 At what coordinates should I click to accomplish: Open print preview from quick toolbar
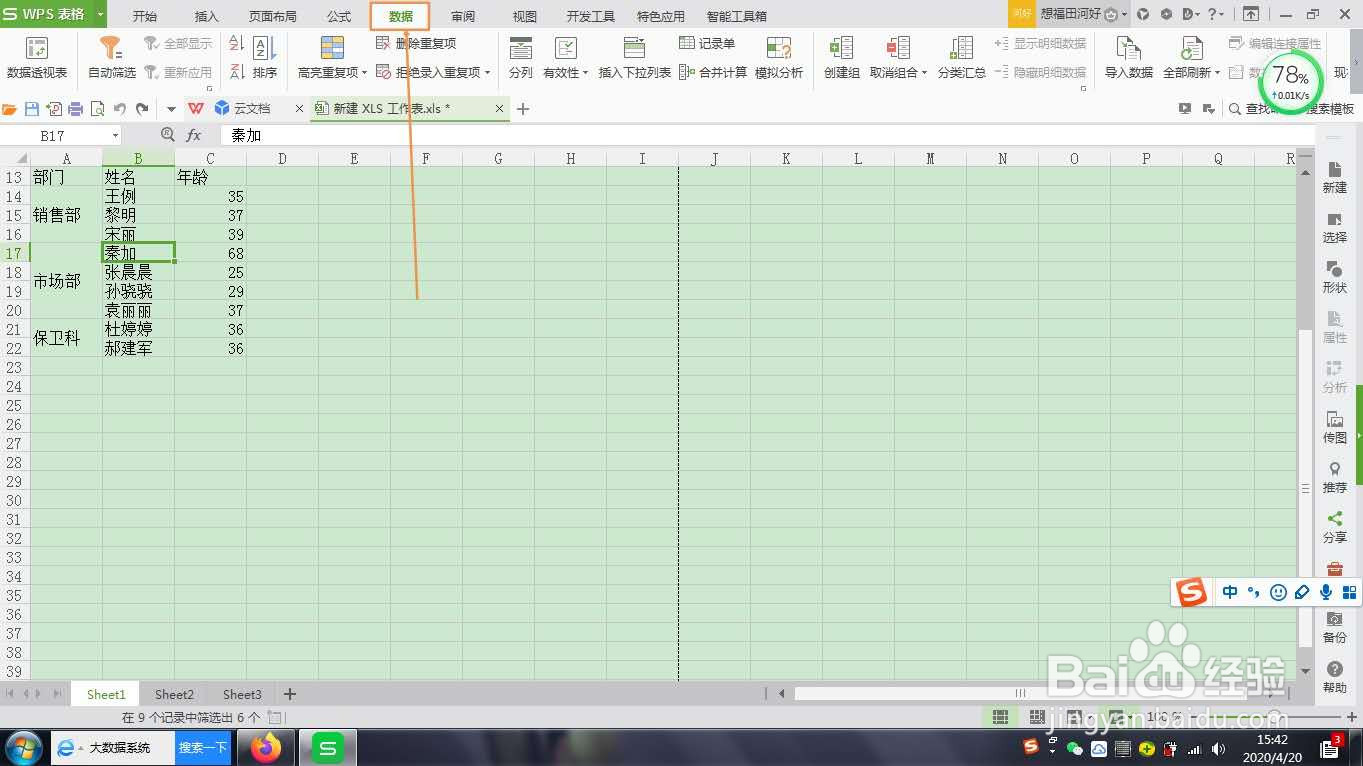[x=98, y=109]
